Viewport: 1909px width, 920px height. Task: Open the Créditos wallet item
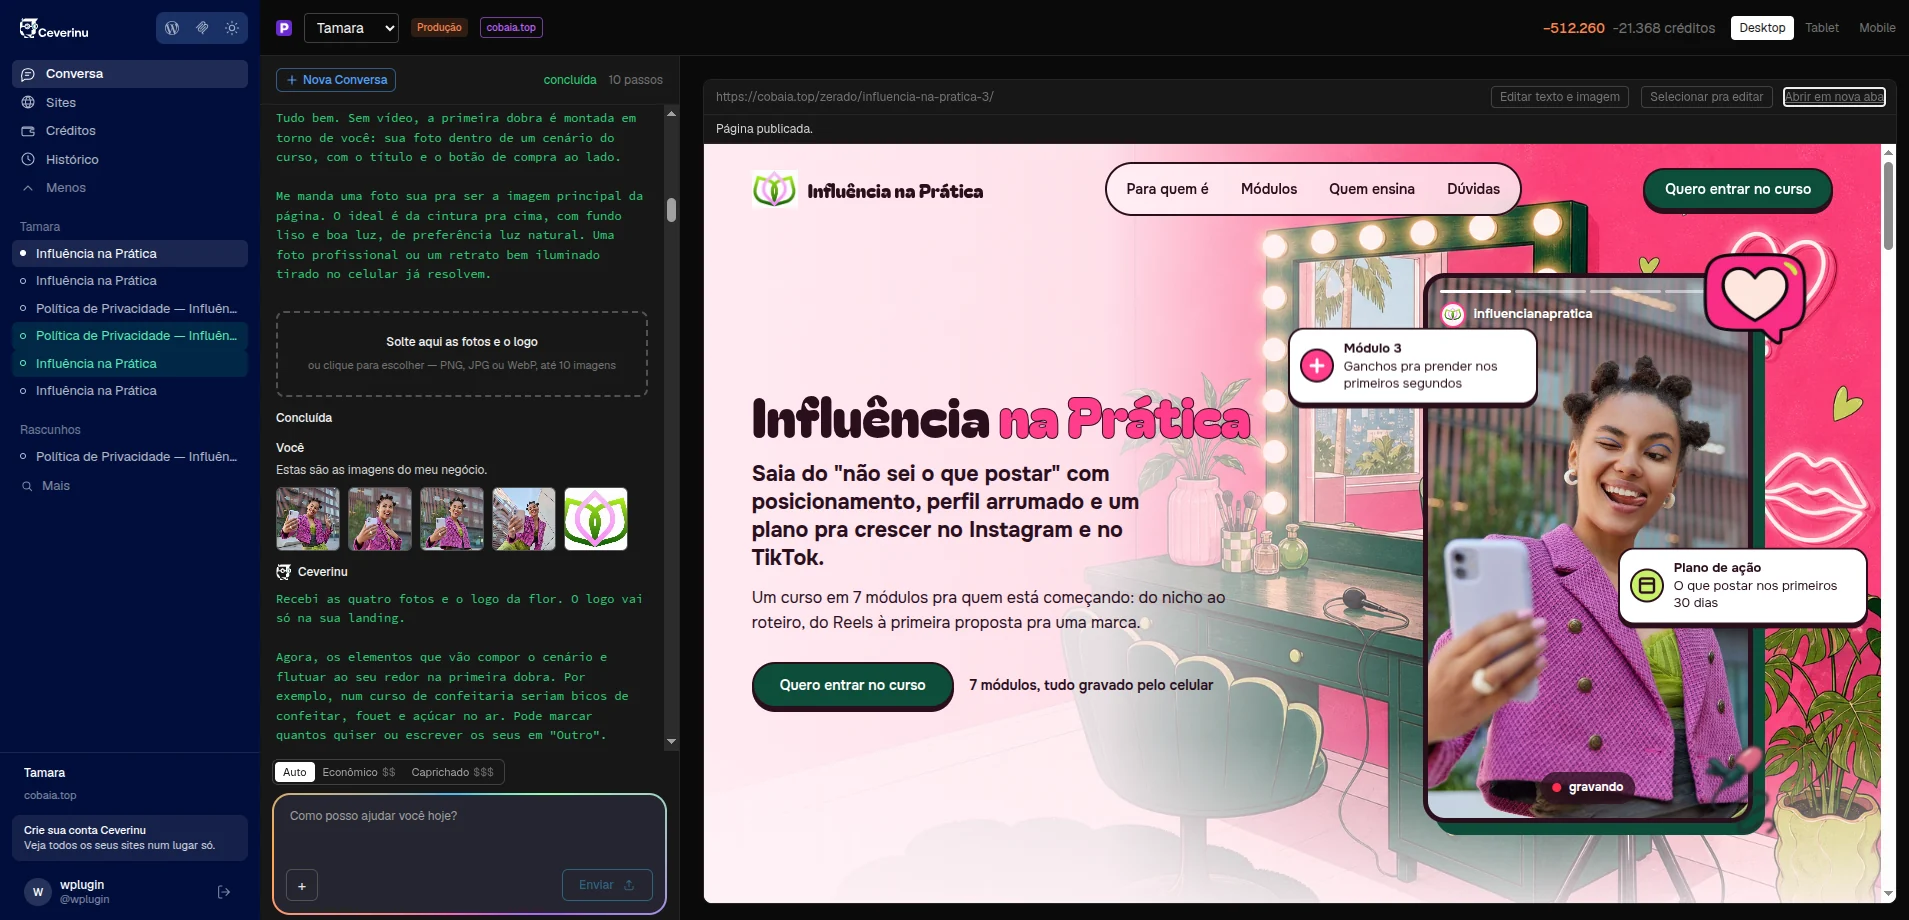[130, 131]
